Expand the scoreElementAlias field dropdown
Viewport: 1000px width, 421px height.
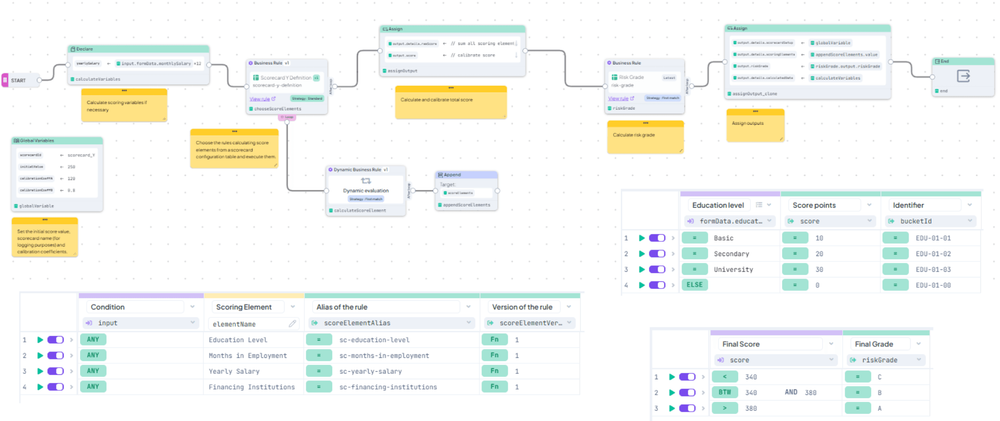click(469, 323)
